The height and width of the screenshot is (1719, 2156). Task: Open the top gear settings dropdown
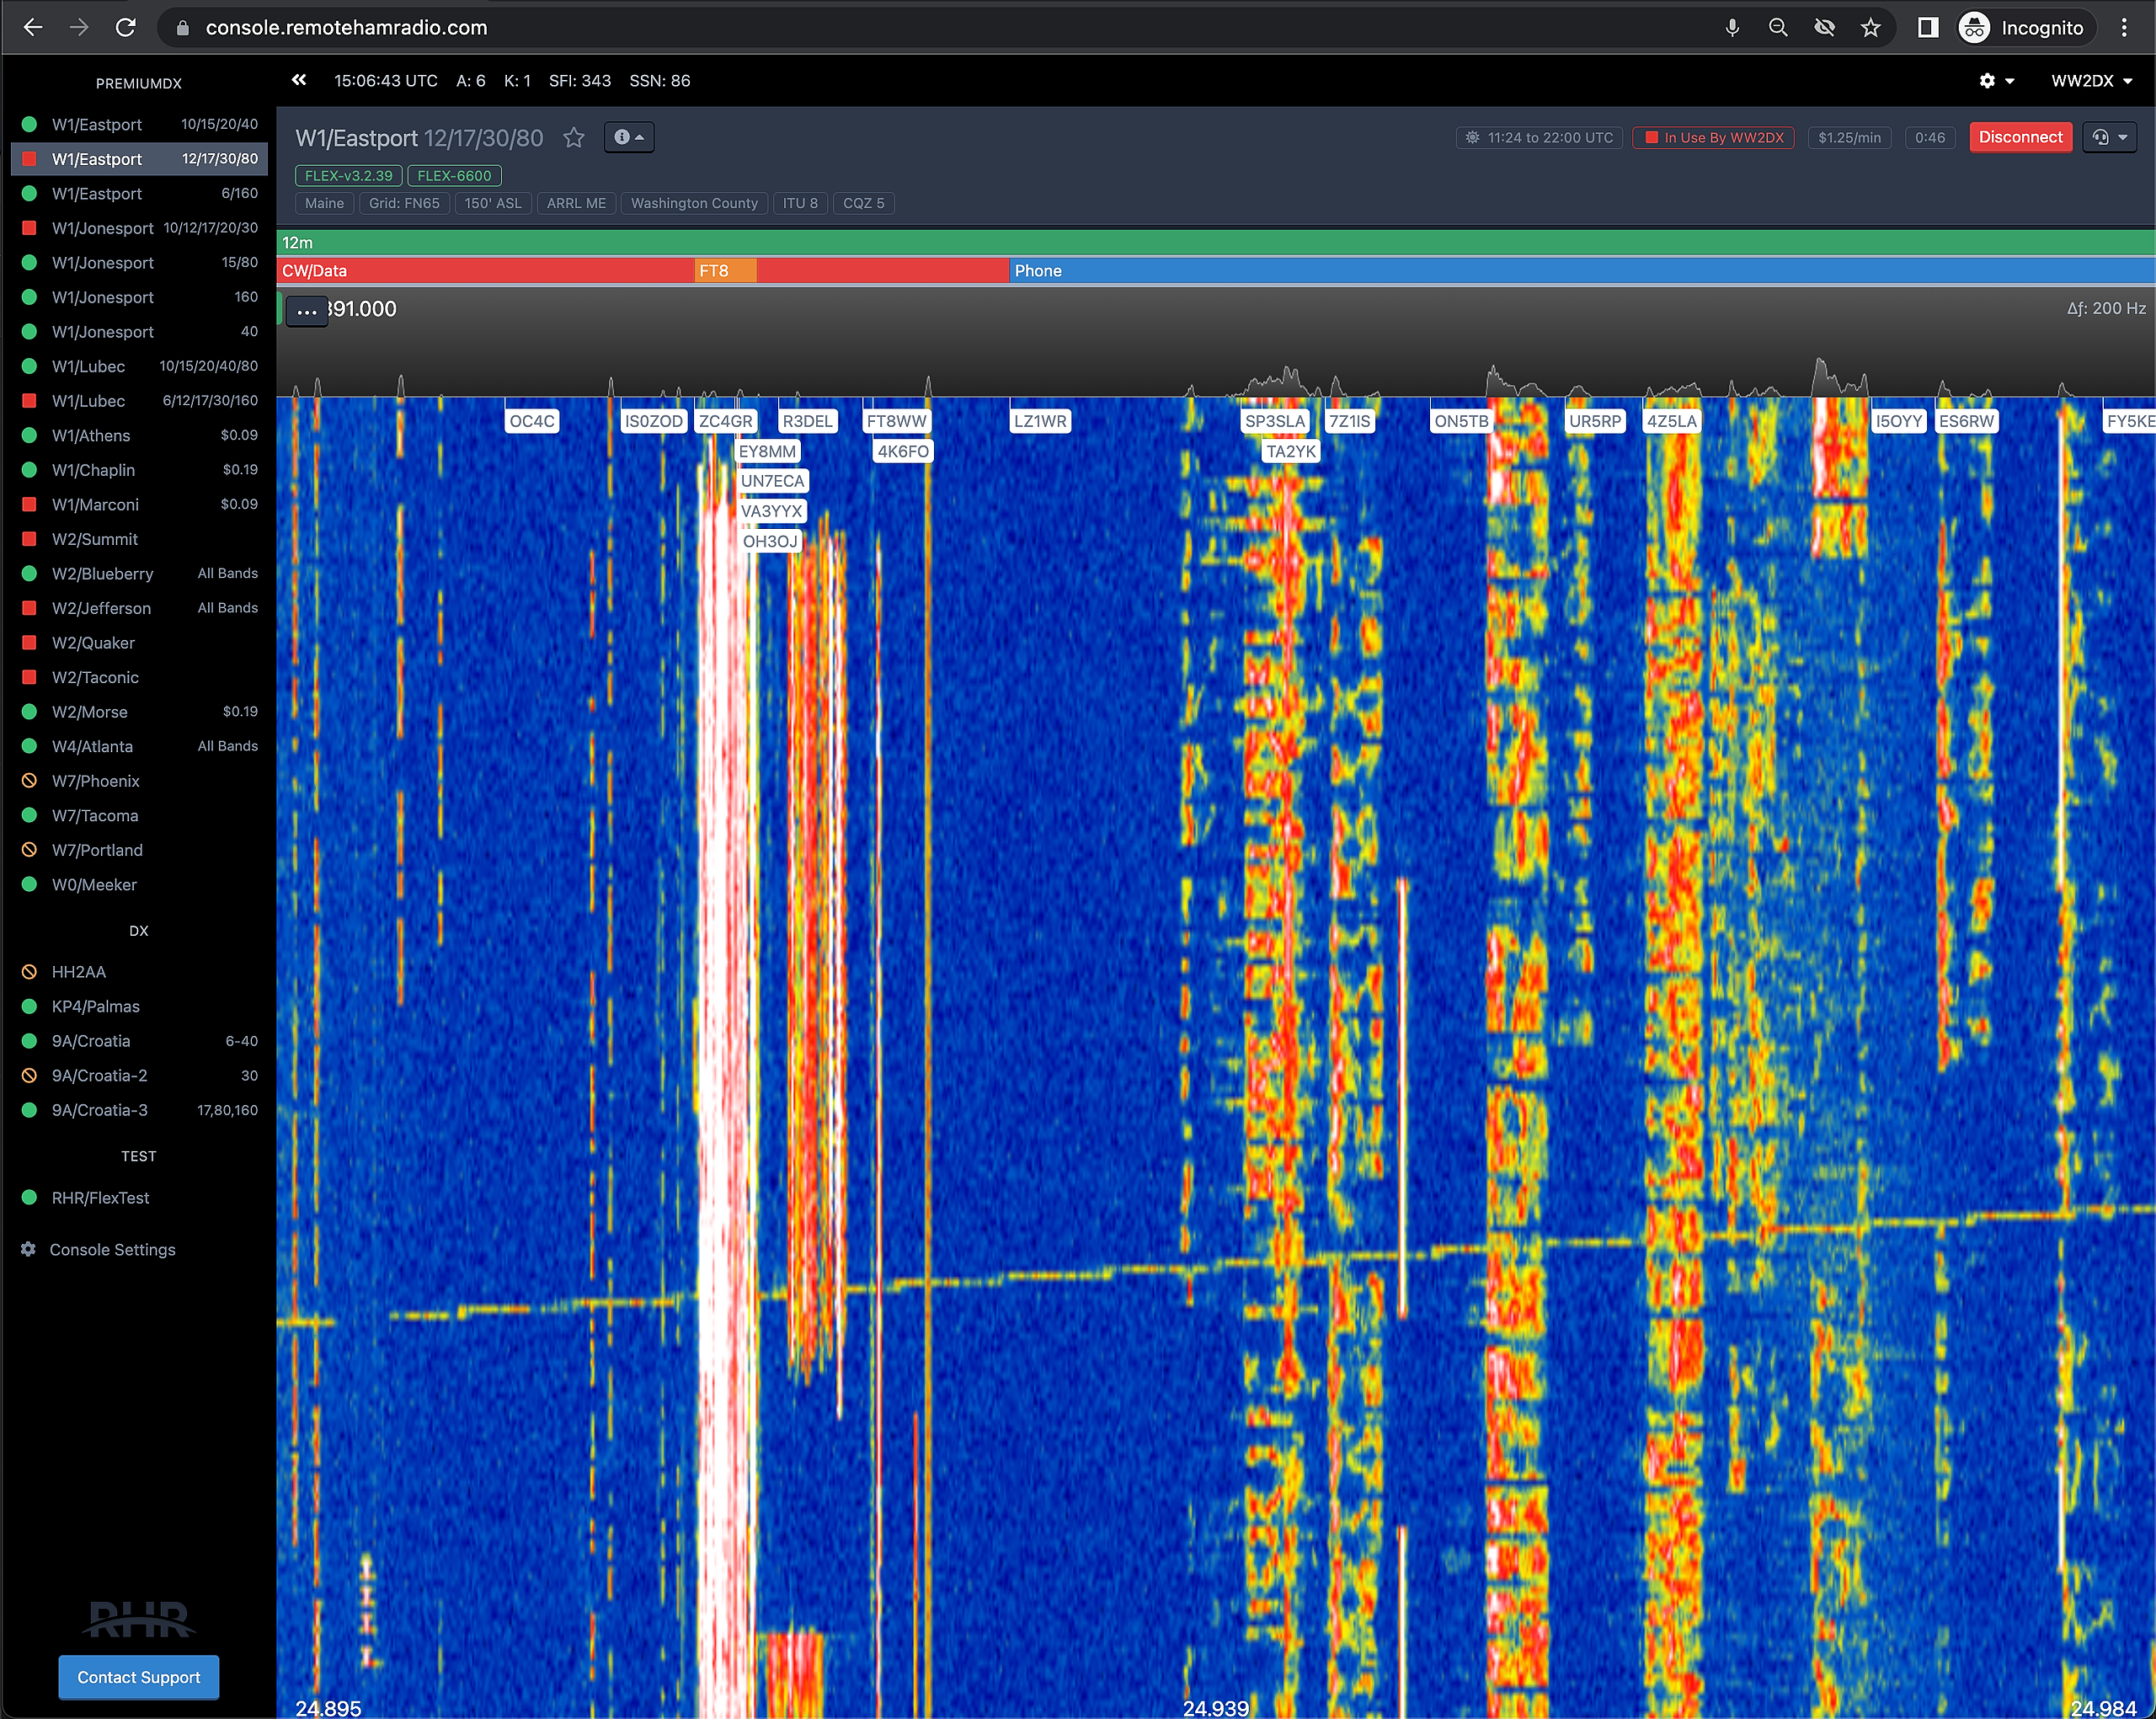pyautogui.click(x=1996, y=81)
